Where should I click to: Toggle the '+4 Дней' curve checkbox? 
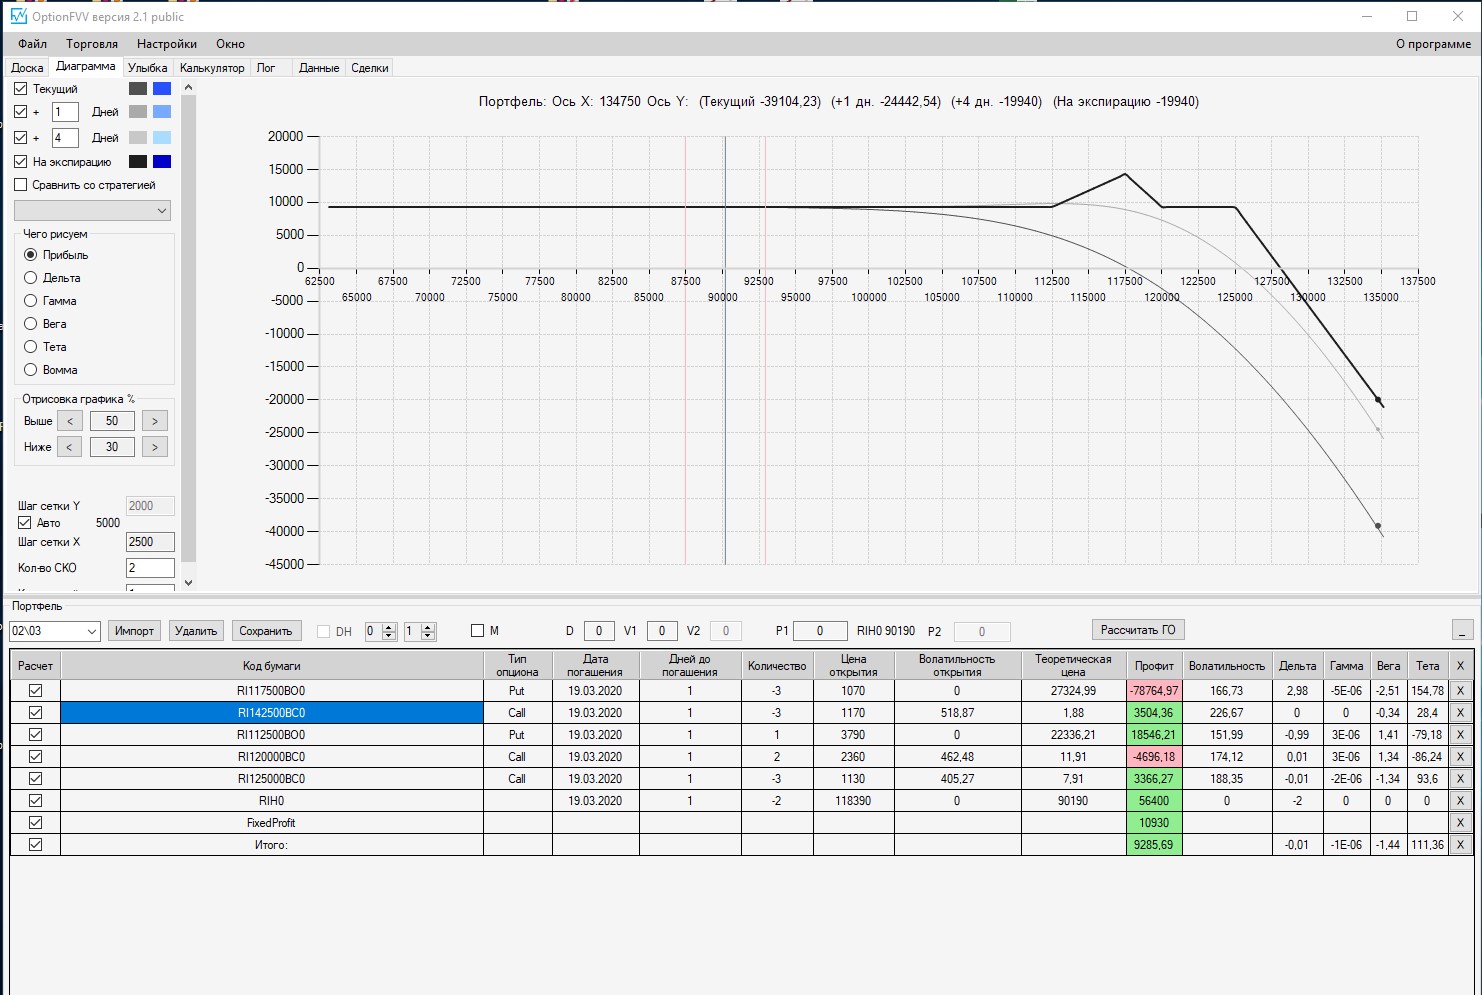coord(21,138)
